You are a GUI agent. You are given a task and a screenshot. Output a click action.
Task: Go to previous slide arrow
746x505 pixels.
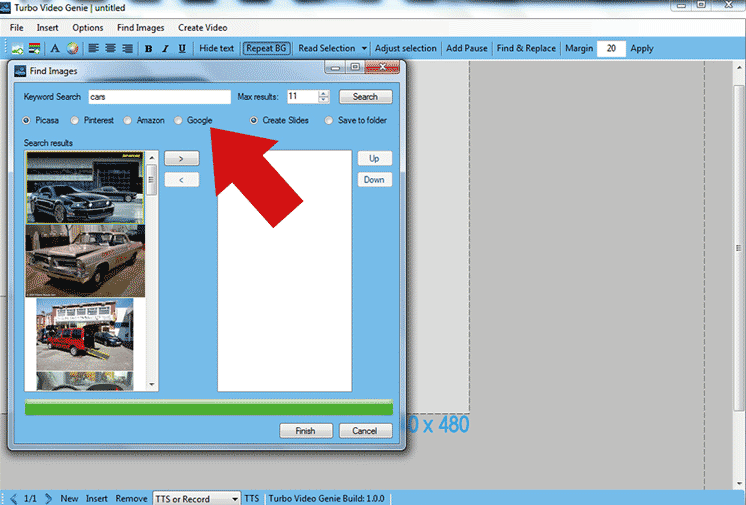pyautogui.click(x=13, y=499)
